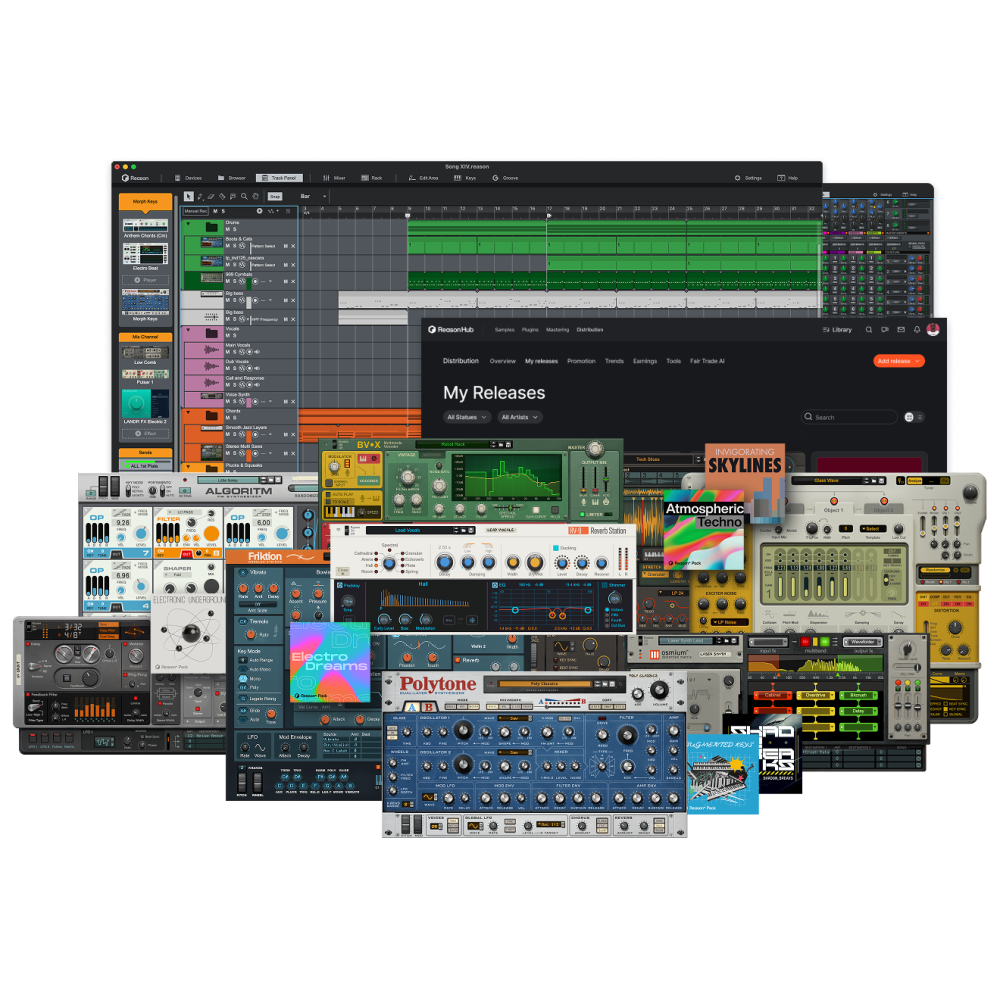Image resolution: width=1000 pixels, height=1000 pixels.
Task: Click the video chat icon in ReasonHub
Action: coord(885,330)
